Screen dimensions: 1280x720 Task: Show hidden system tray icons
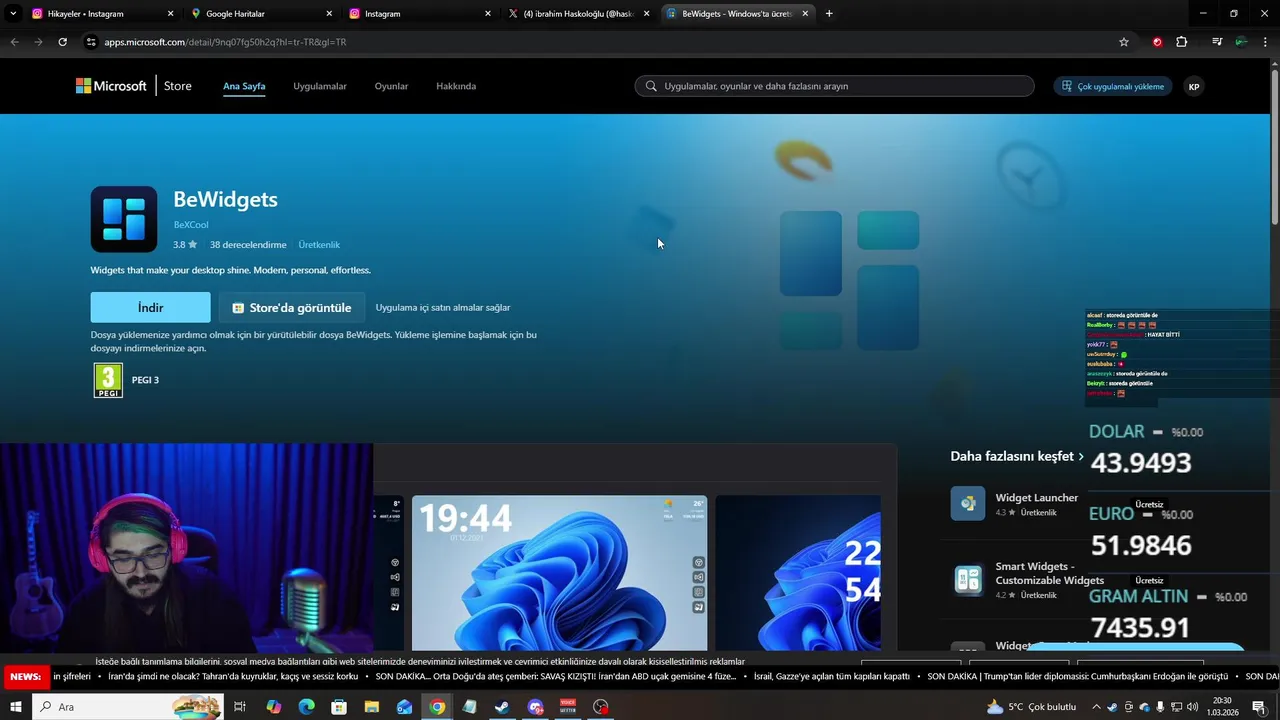1097,707
